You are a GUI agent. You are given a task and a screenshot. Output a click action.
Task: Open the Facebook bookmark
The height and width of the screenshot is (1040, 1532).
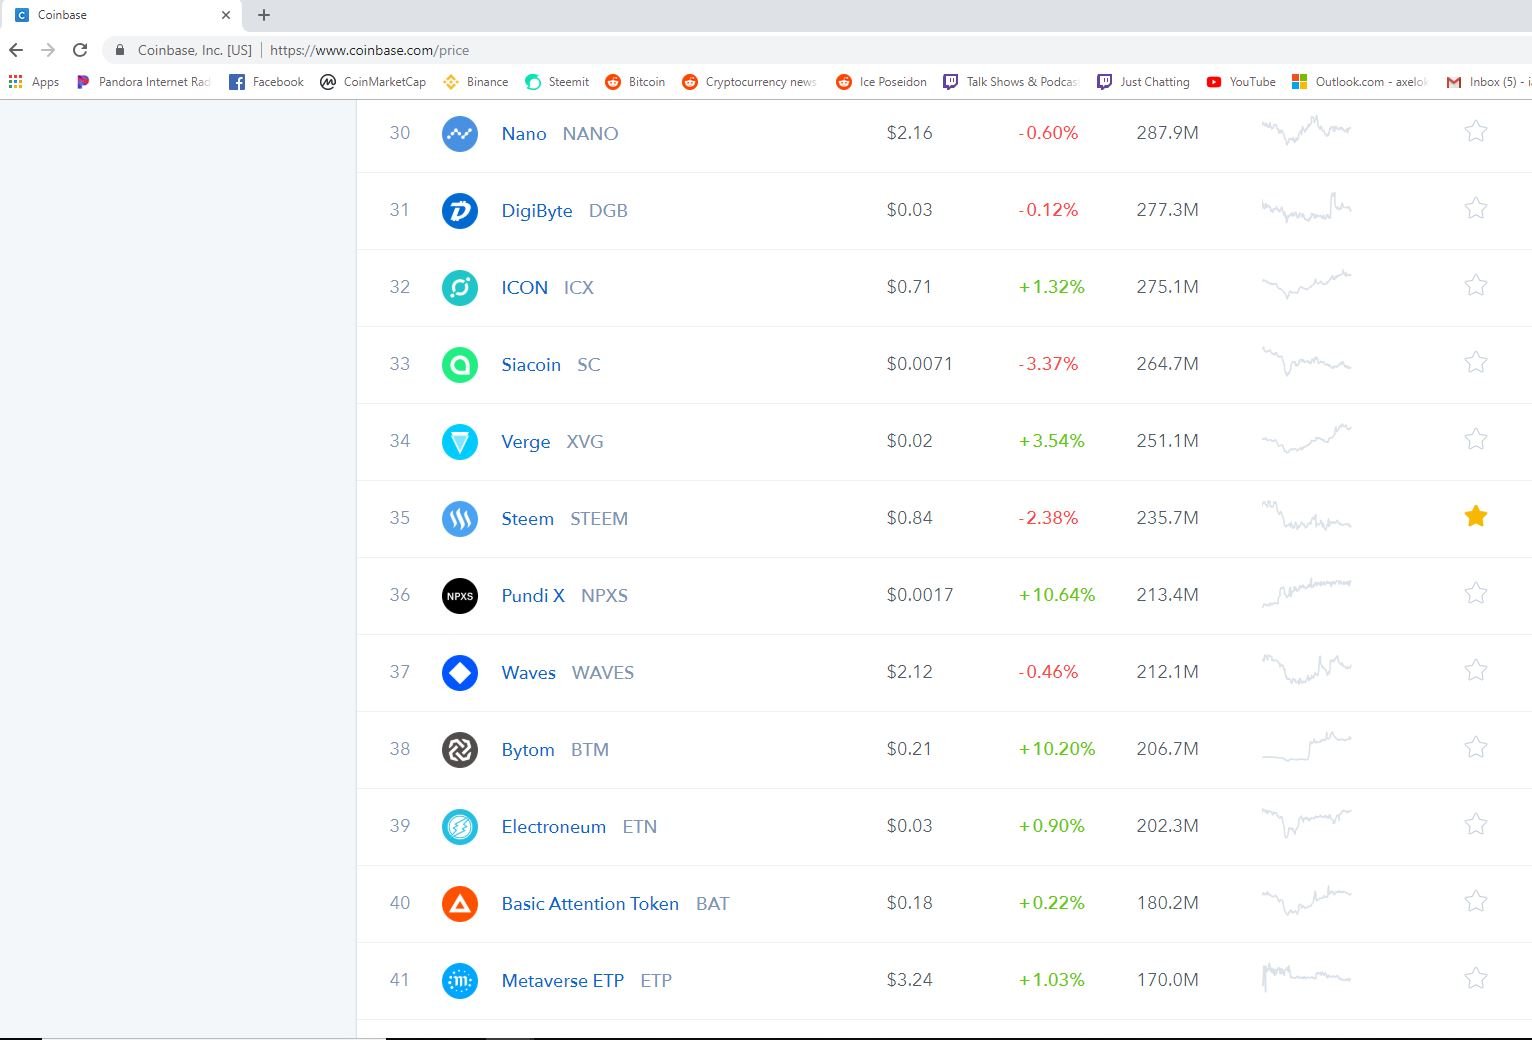click(266, 82)
